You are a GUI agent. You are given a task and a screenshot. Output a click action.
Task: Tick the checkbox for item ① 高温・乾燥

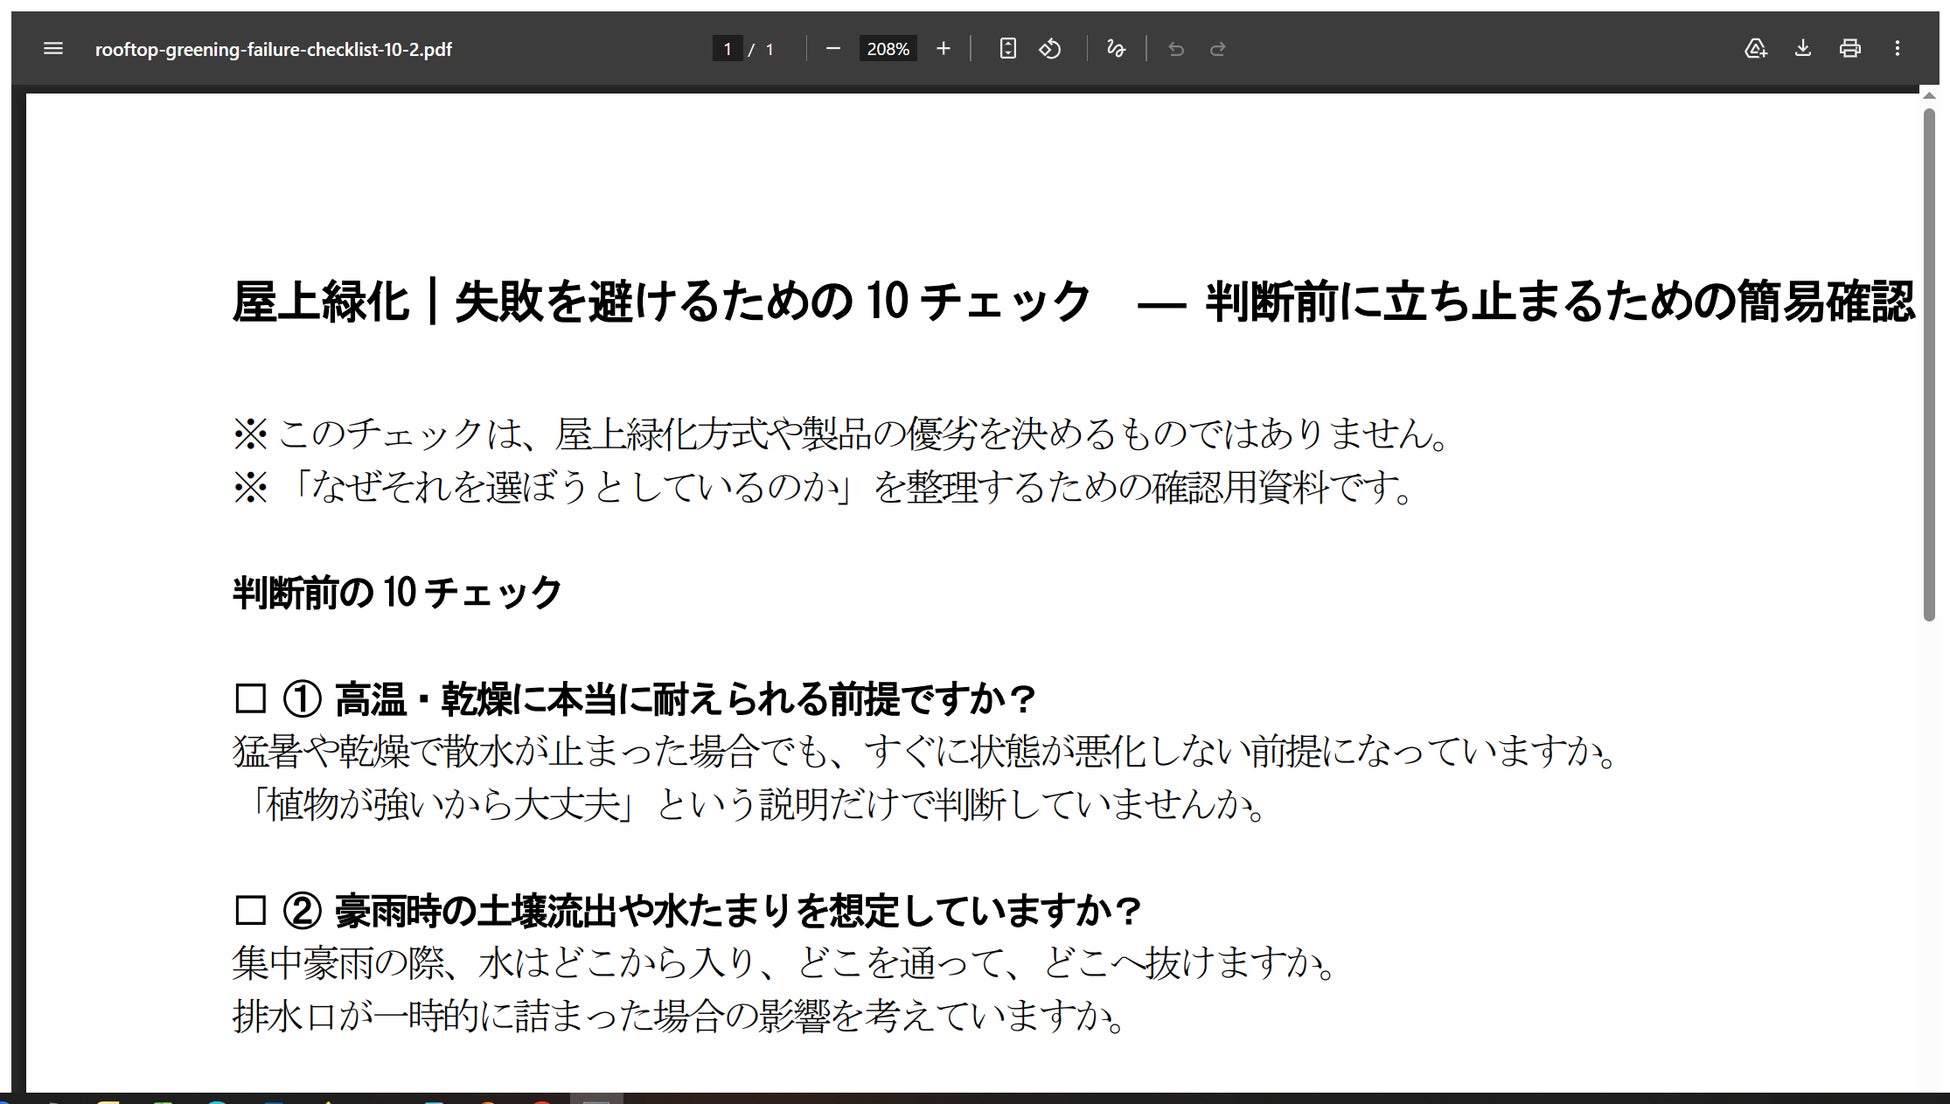click(x=250, y=699)
